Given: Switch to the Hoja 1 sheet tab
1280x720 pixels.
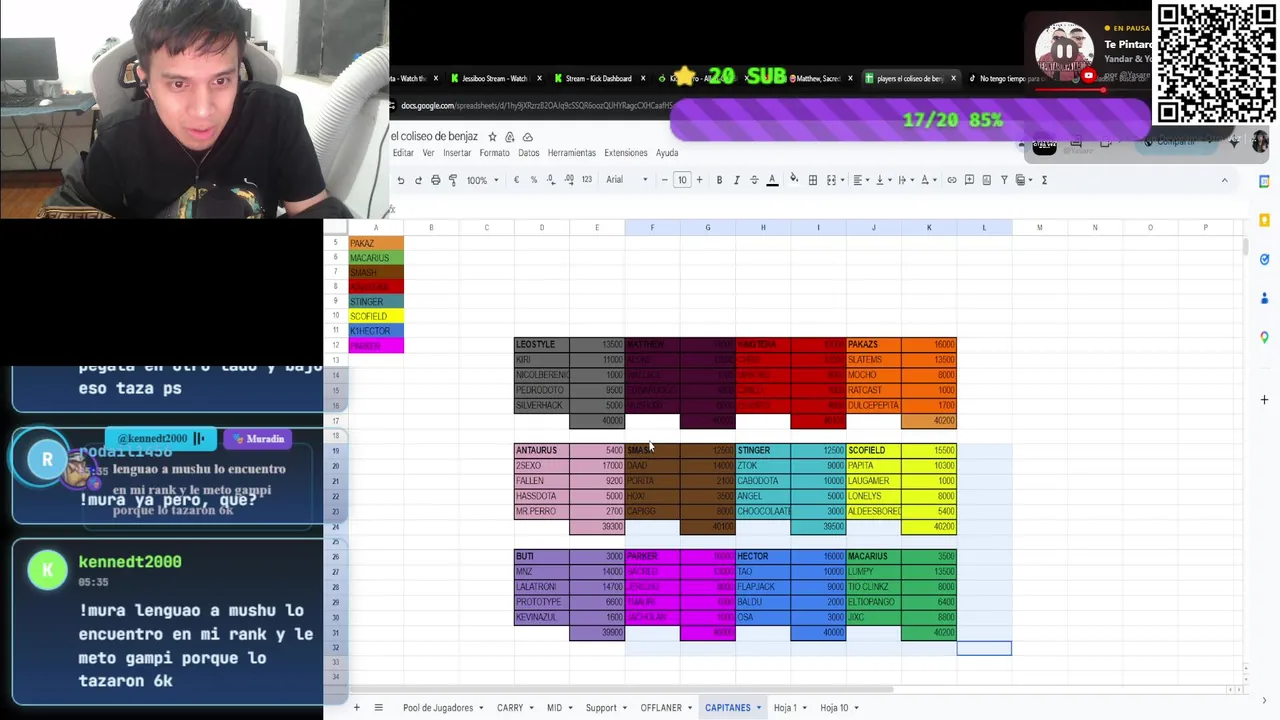Looking at the screenshot, I should 785,708.
